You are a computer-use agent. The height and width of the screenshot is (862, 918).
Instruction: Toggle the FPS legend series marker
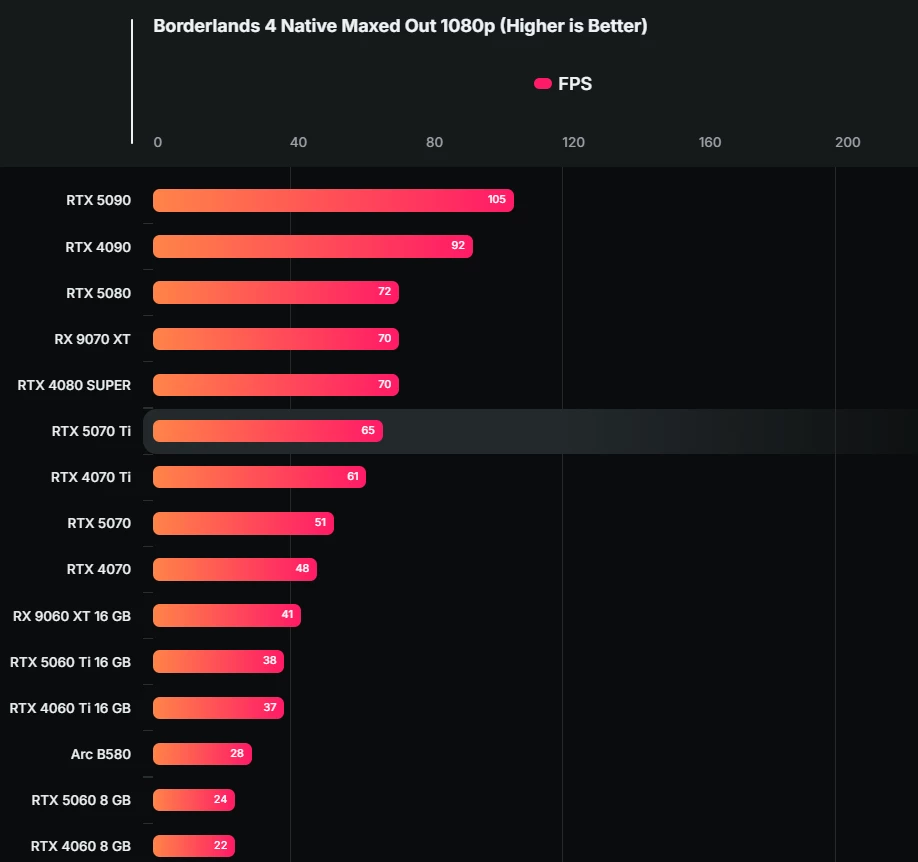tap(563, 84)
